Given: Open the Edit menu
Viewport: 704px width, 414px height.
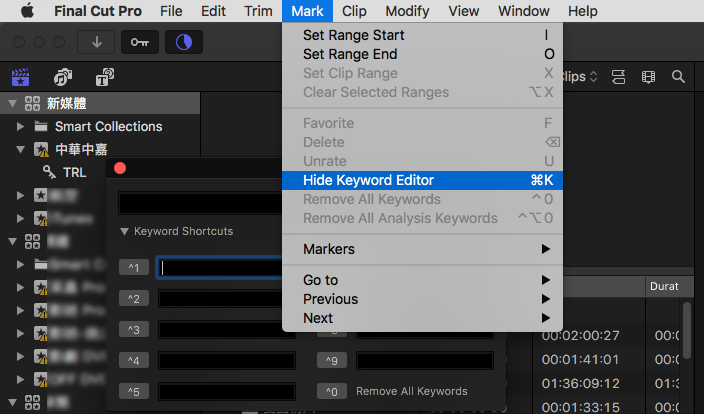Looking at the screenshot, I should point(213,11).
